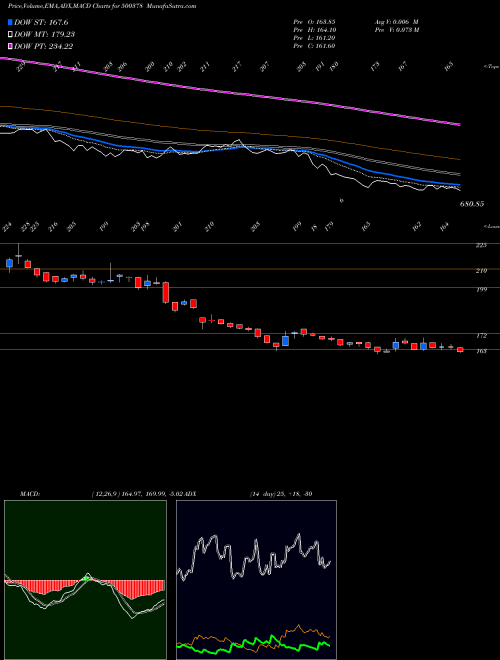Click the 'Pre C: 161.69' value

click(314, 45)
